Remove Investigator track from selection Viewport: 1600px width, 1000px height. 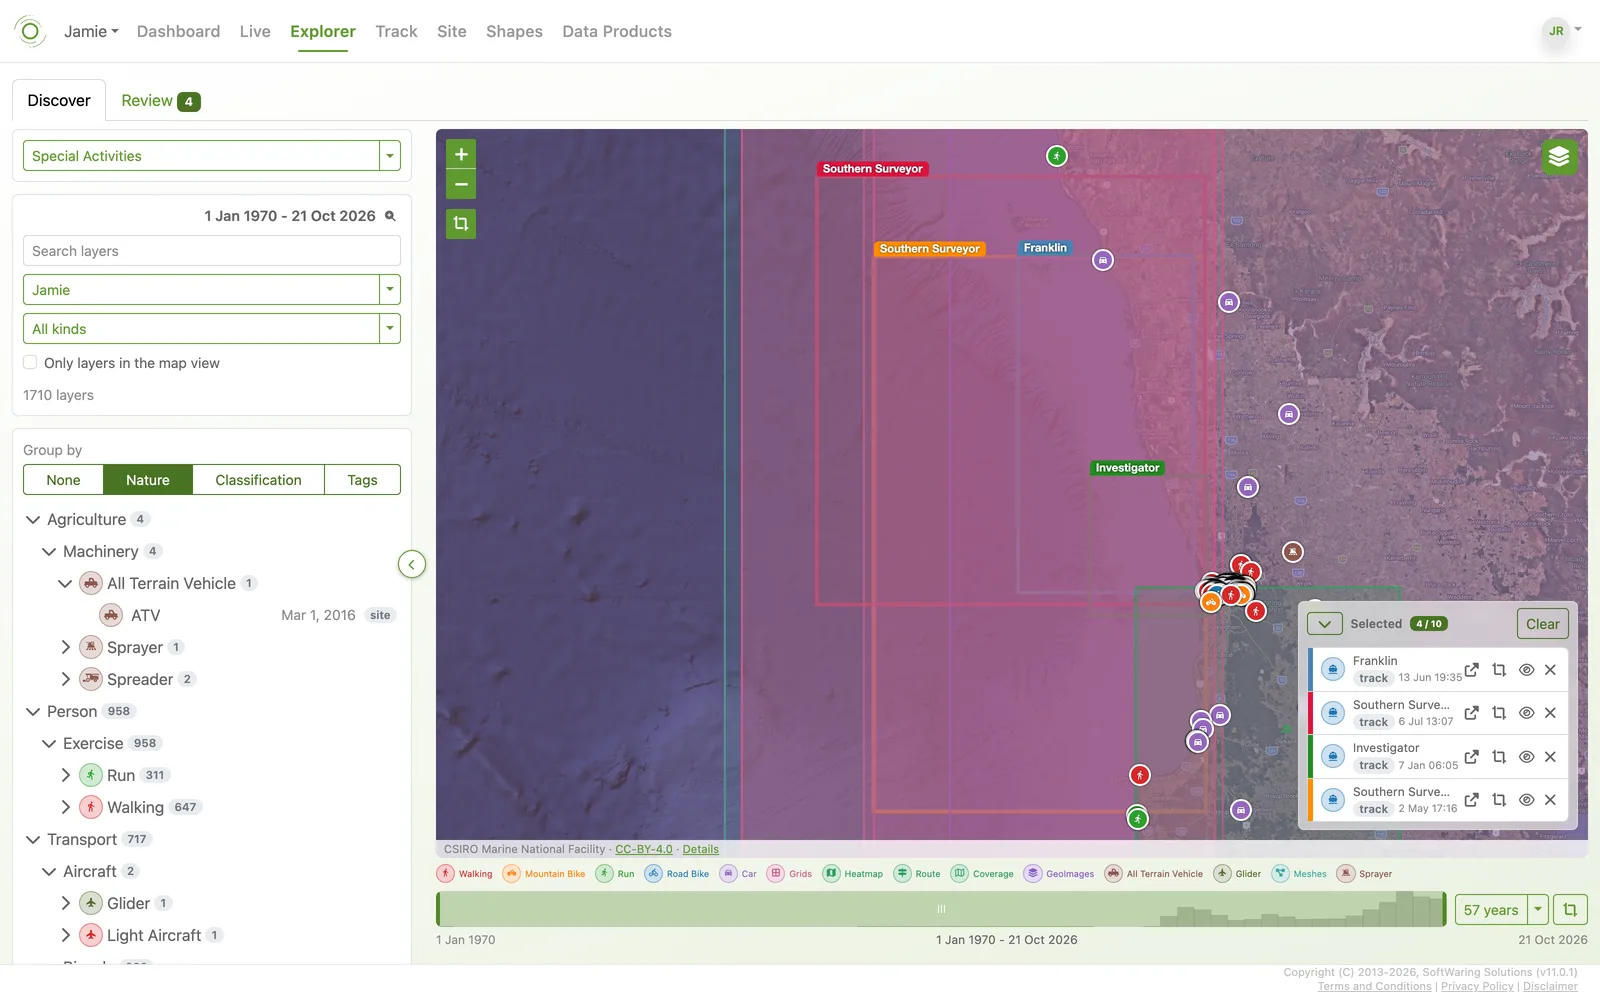tap(1550, 757)
